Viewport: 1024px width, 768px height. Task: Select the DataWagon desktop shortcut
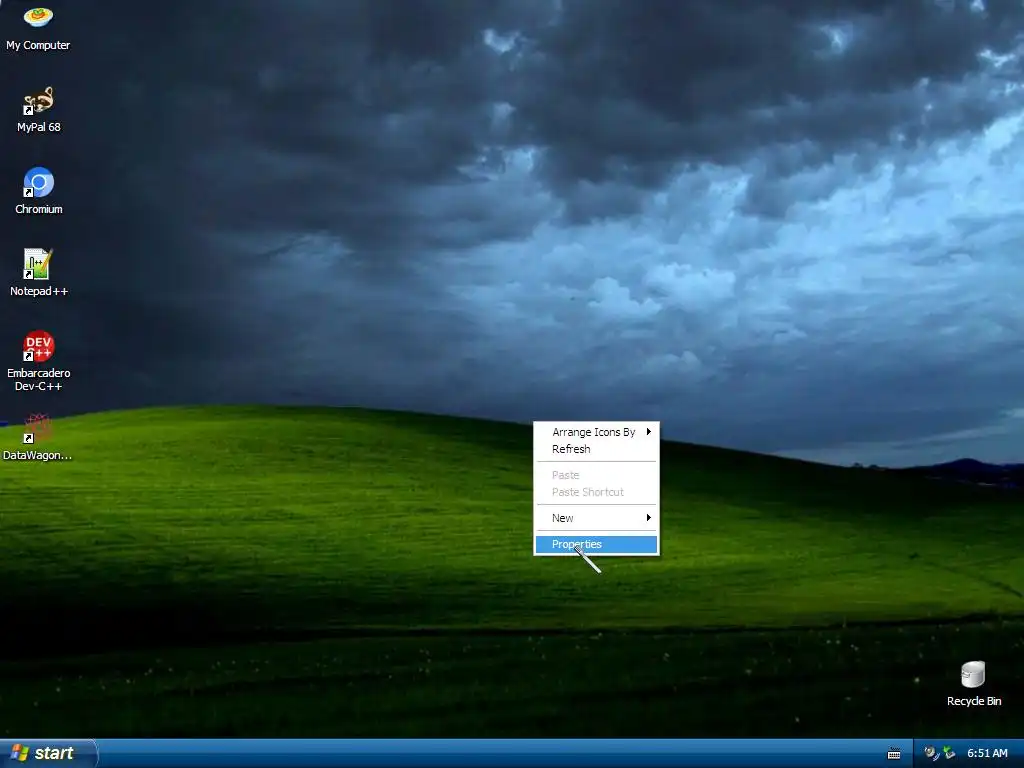pyautogui.click(x=37, y=438)
